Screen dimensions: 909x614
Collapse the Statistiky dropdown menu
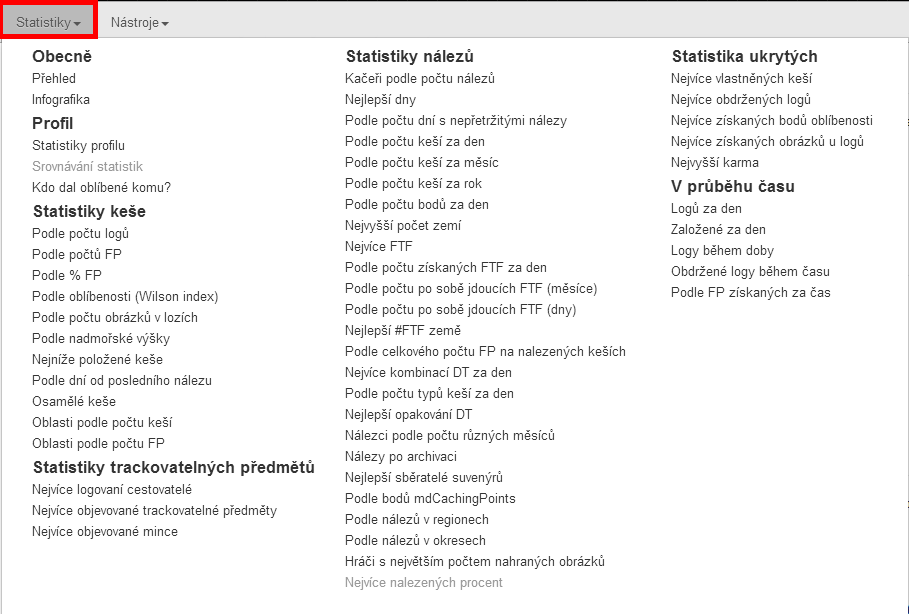(x=49, y=23)
